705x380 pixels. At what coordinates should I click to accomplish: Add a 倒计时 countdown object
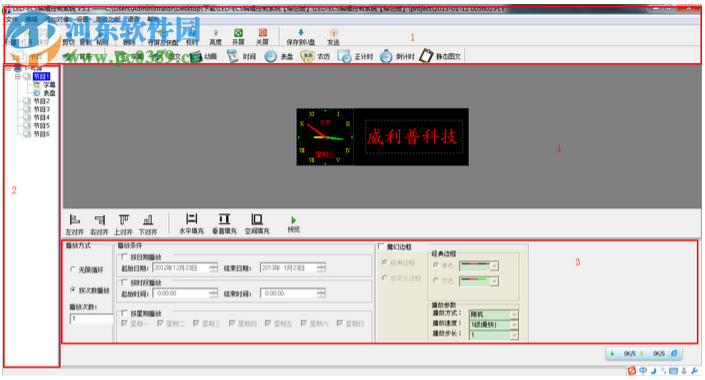pyautogui.click(x=397, y=56)
